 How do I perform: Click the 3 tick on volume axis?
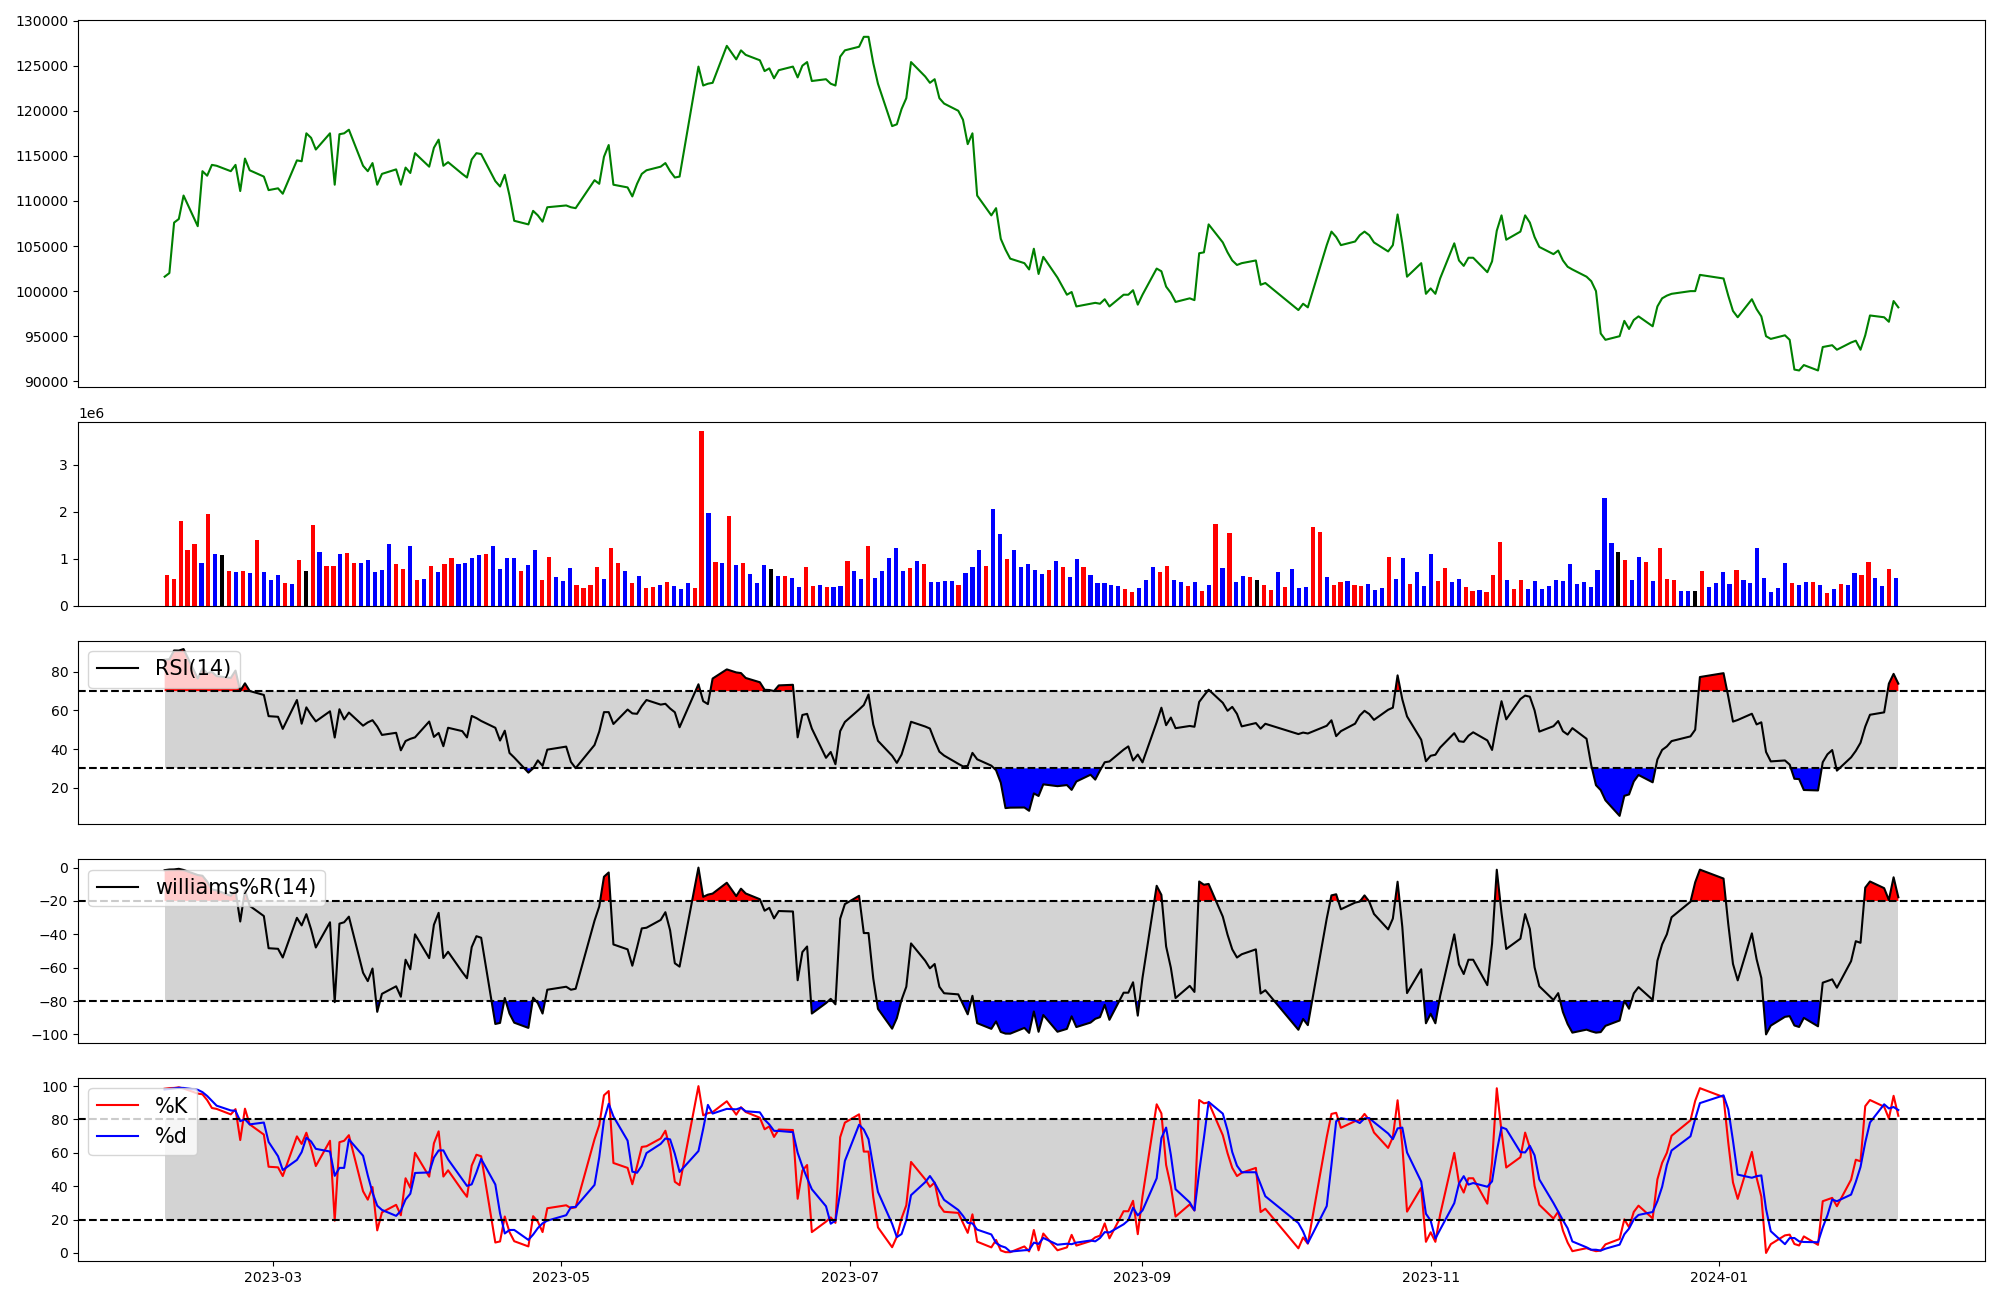click(x=63, y=465)
